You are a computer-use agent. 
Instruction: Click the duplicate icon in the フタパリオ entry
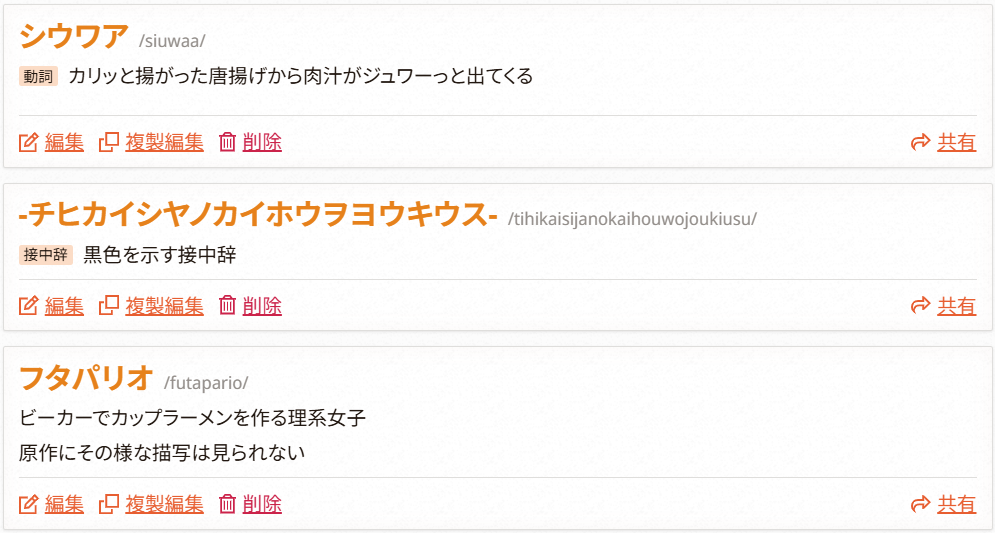tap(108, 504)
